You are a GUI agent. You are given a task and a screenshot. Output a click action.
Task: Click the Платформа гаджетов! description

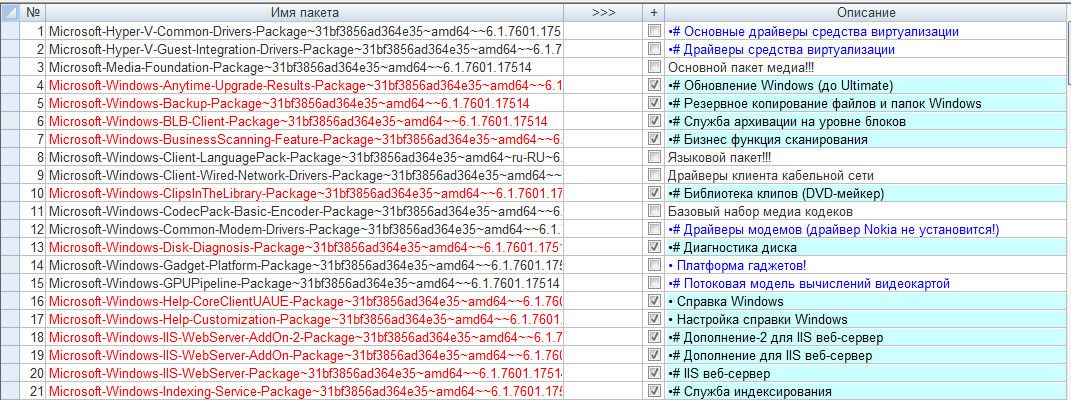coord(867,266)
